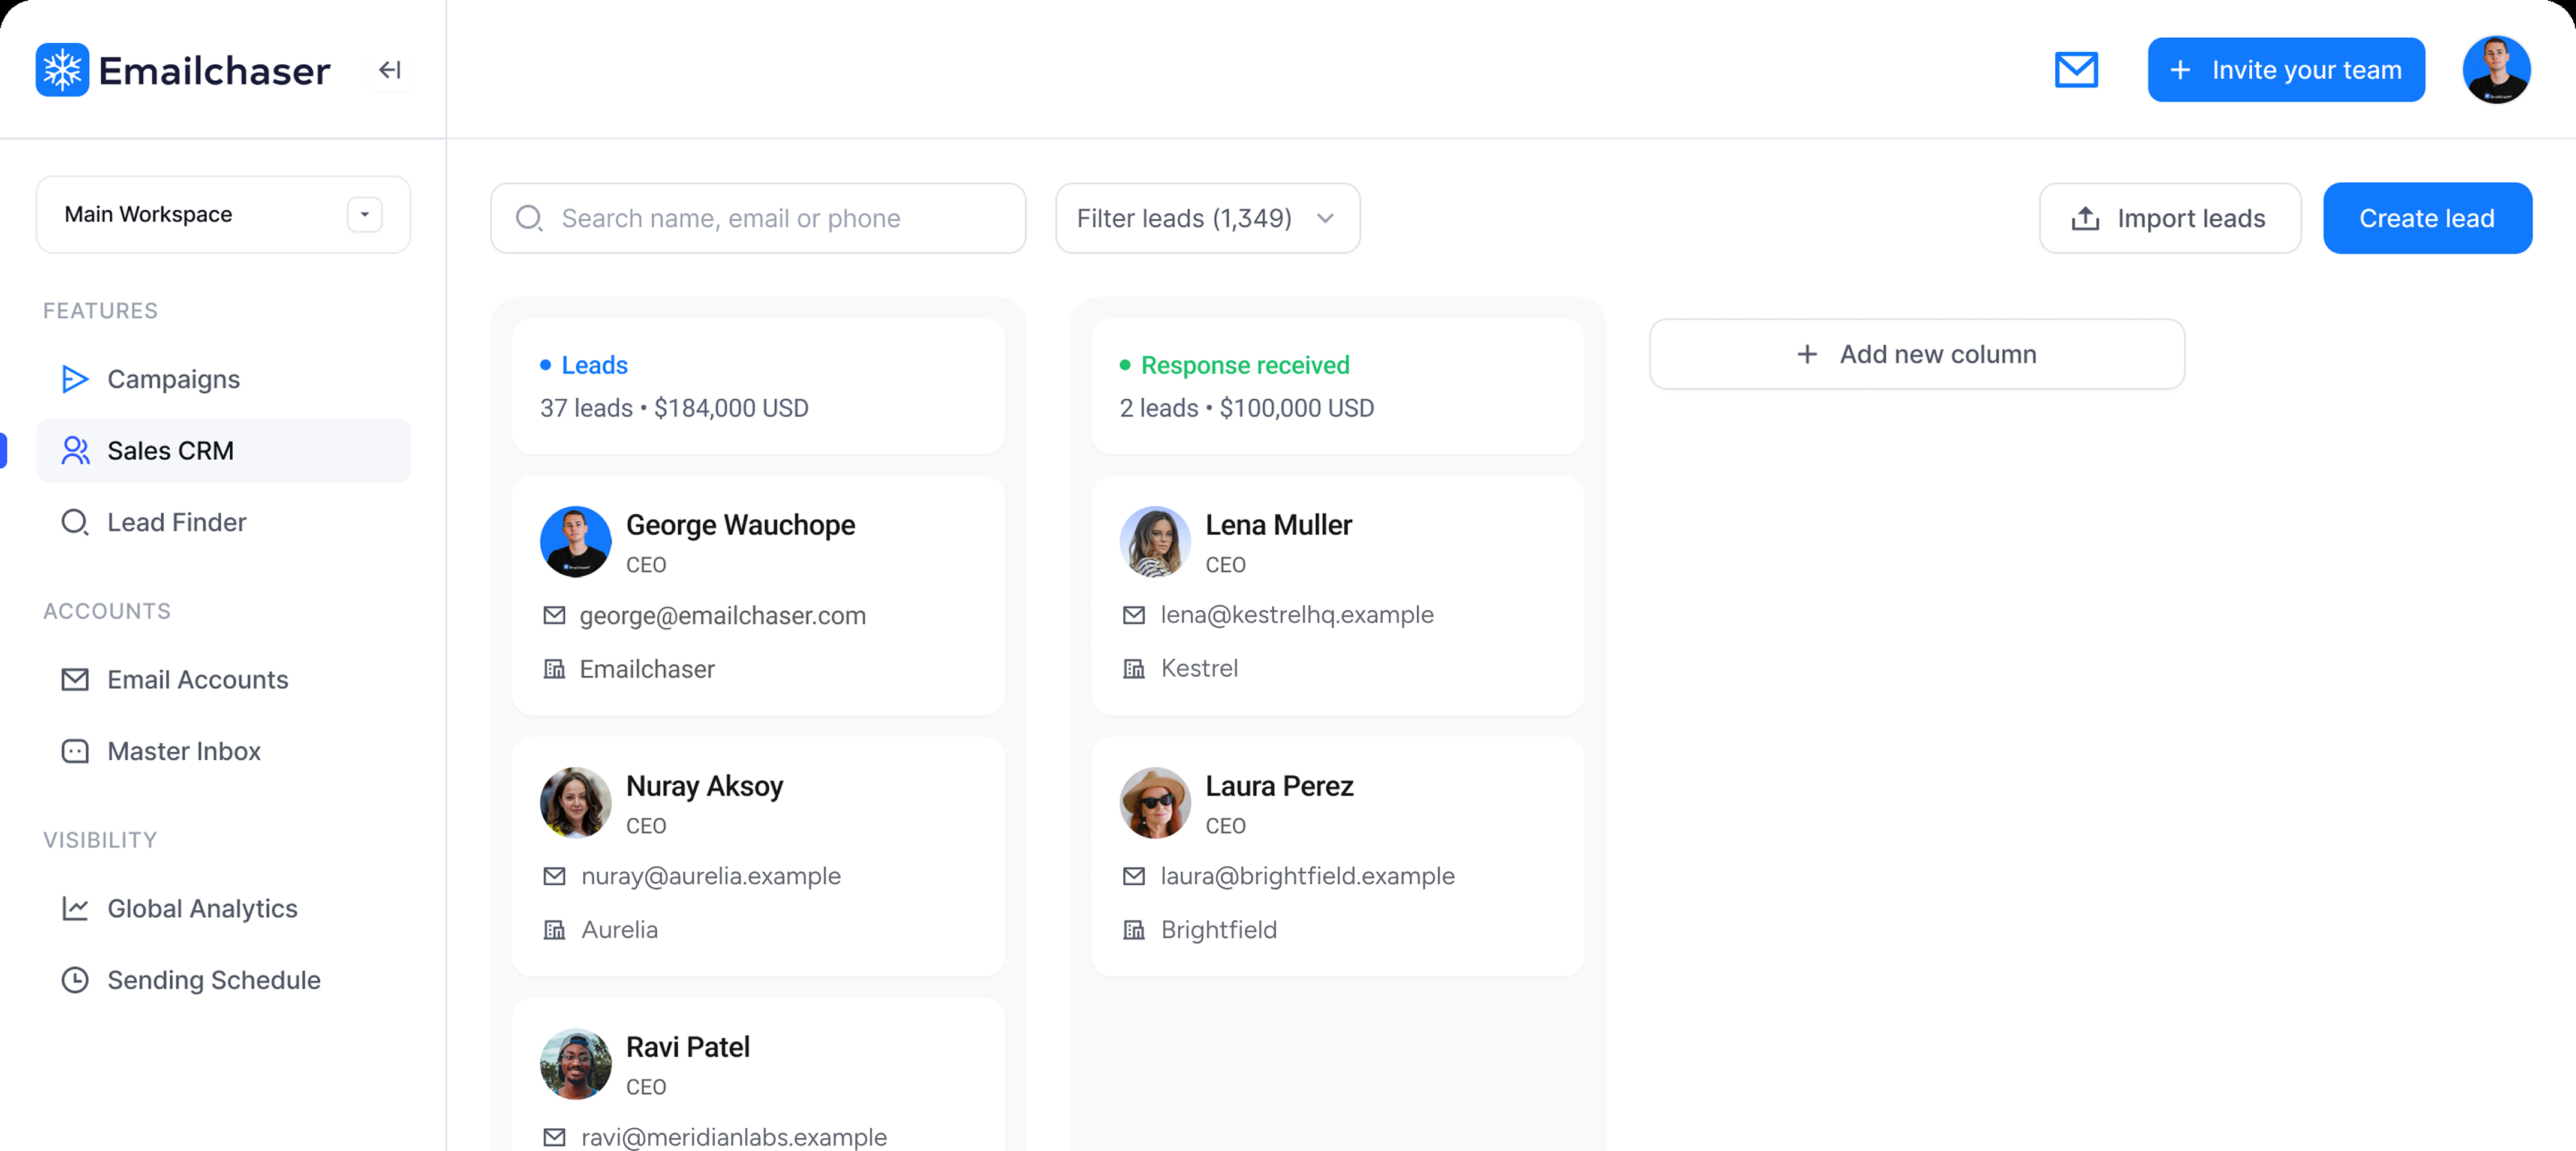
Task: Focus the Search name, email or phone field
Action: [758, 218]
